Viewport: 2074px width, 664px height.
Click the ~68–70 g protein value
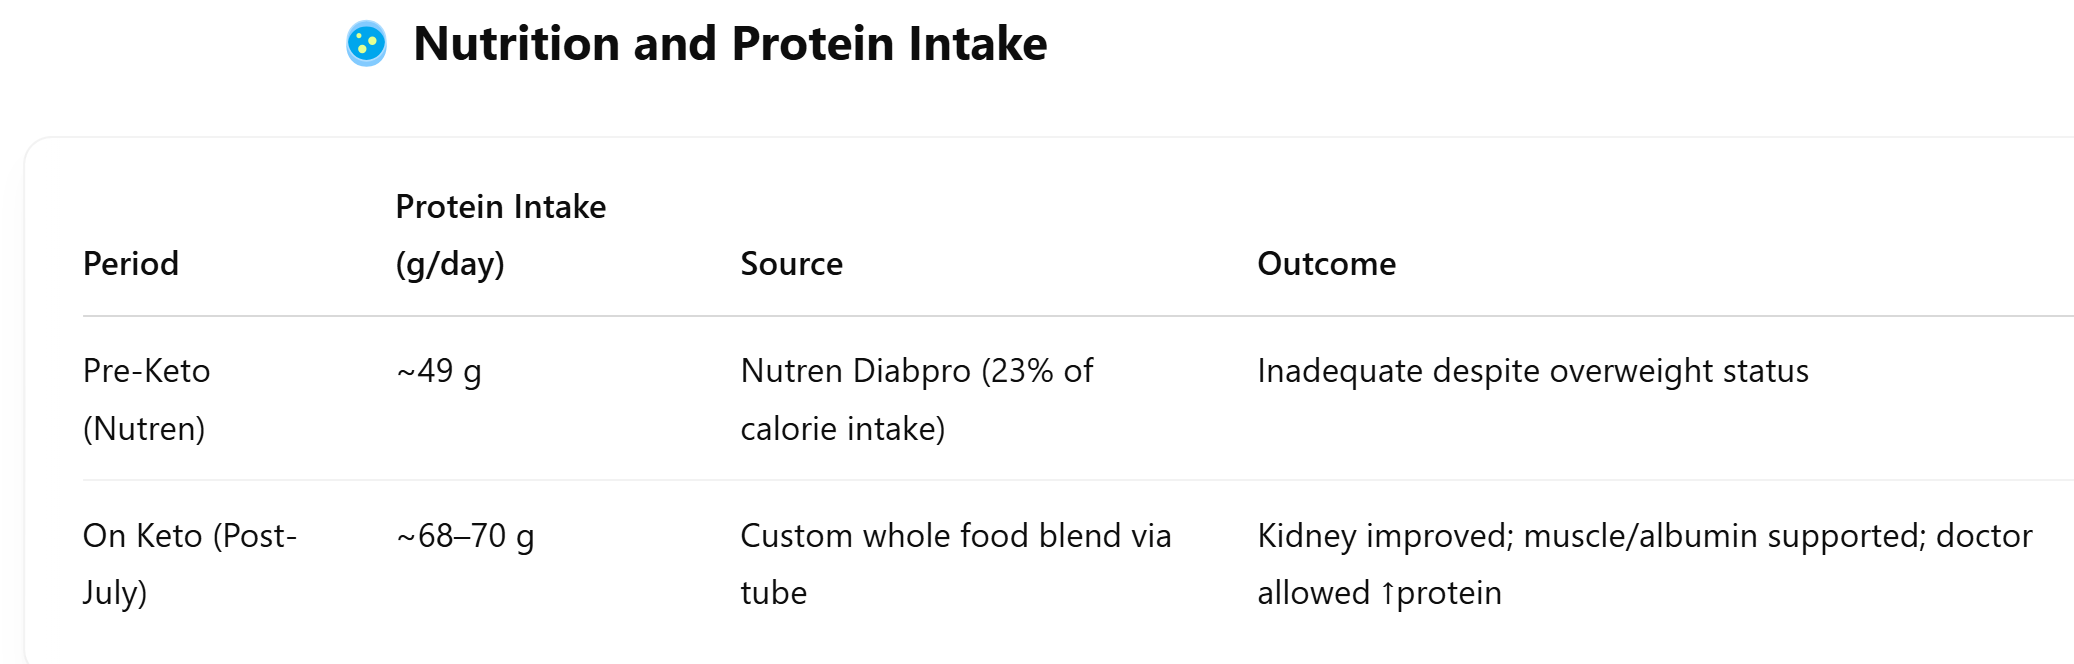(465, 537)
